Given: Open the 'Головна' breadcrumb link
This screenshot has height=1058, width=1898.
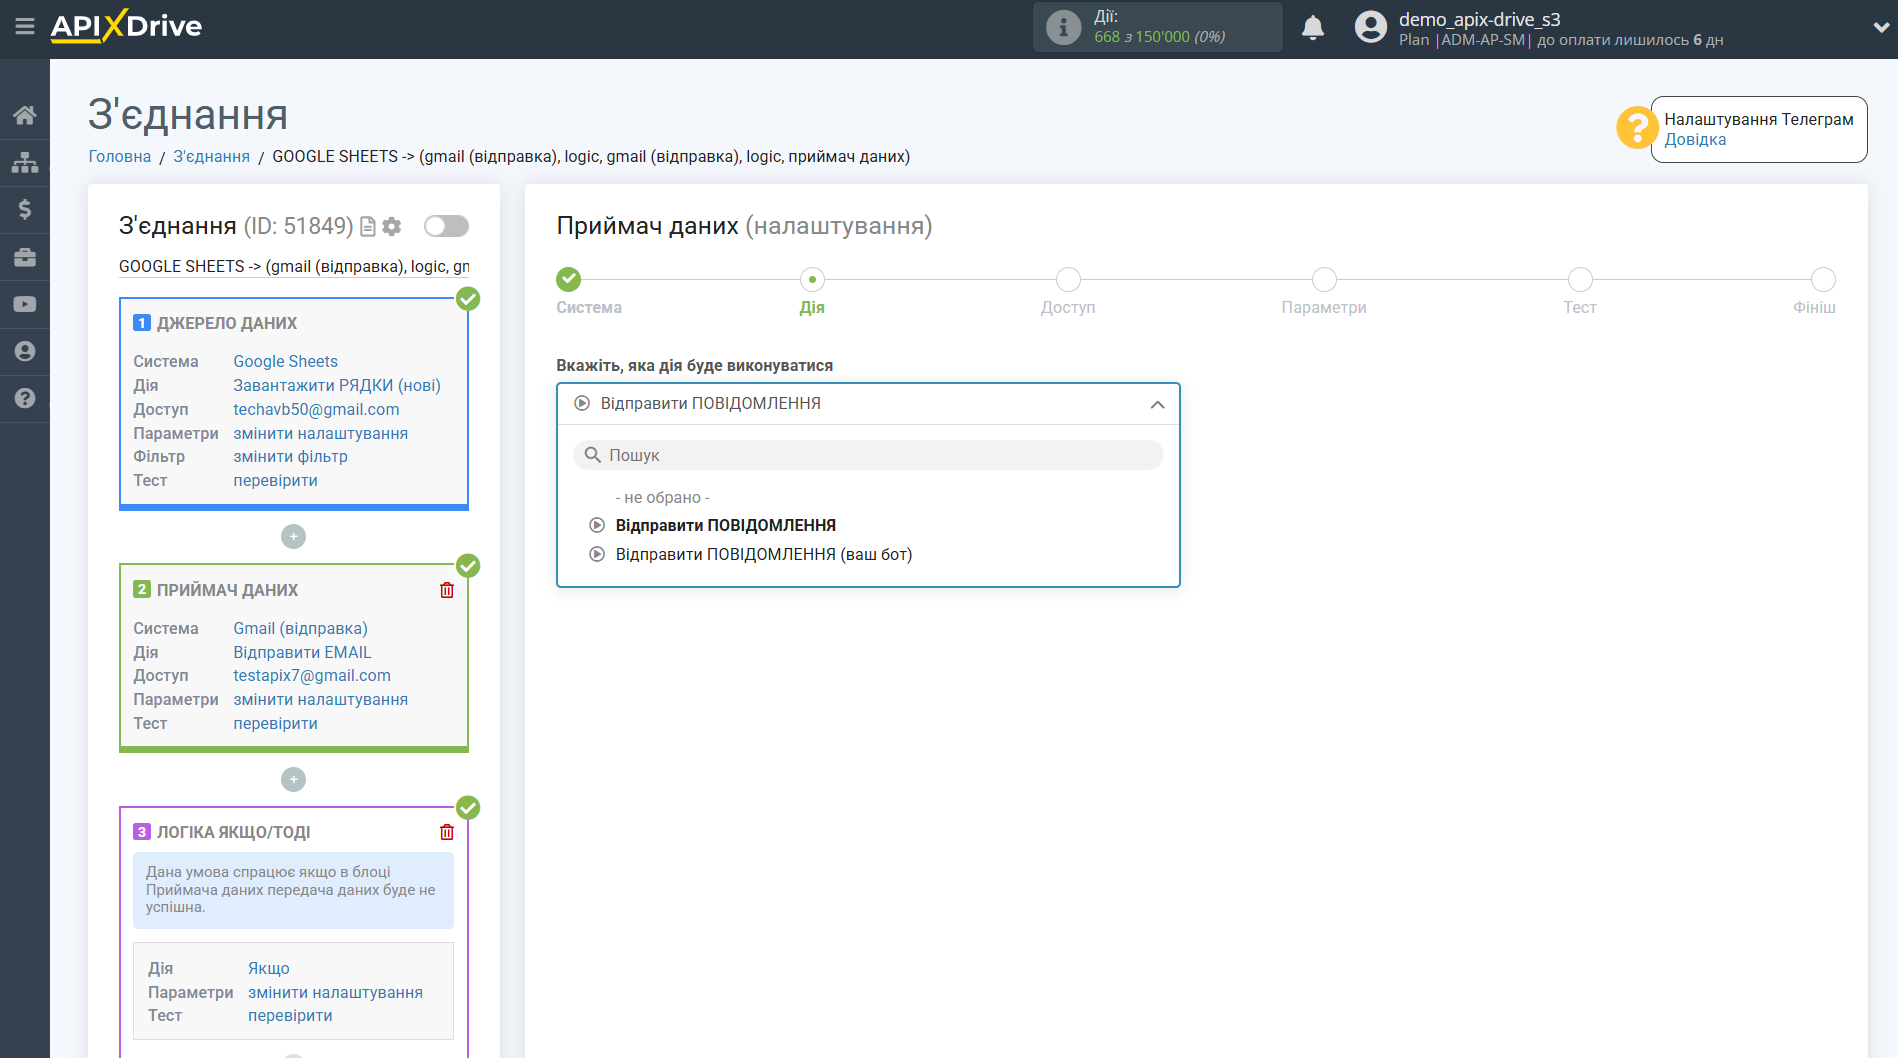Looking at the screenshot, I should [x=120, y=156].
